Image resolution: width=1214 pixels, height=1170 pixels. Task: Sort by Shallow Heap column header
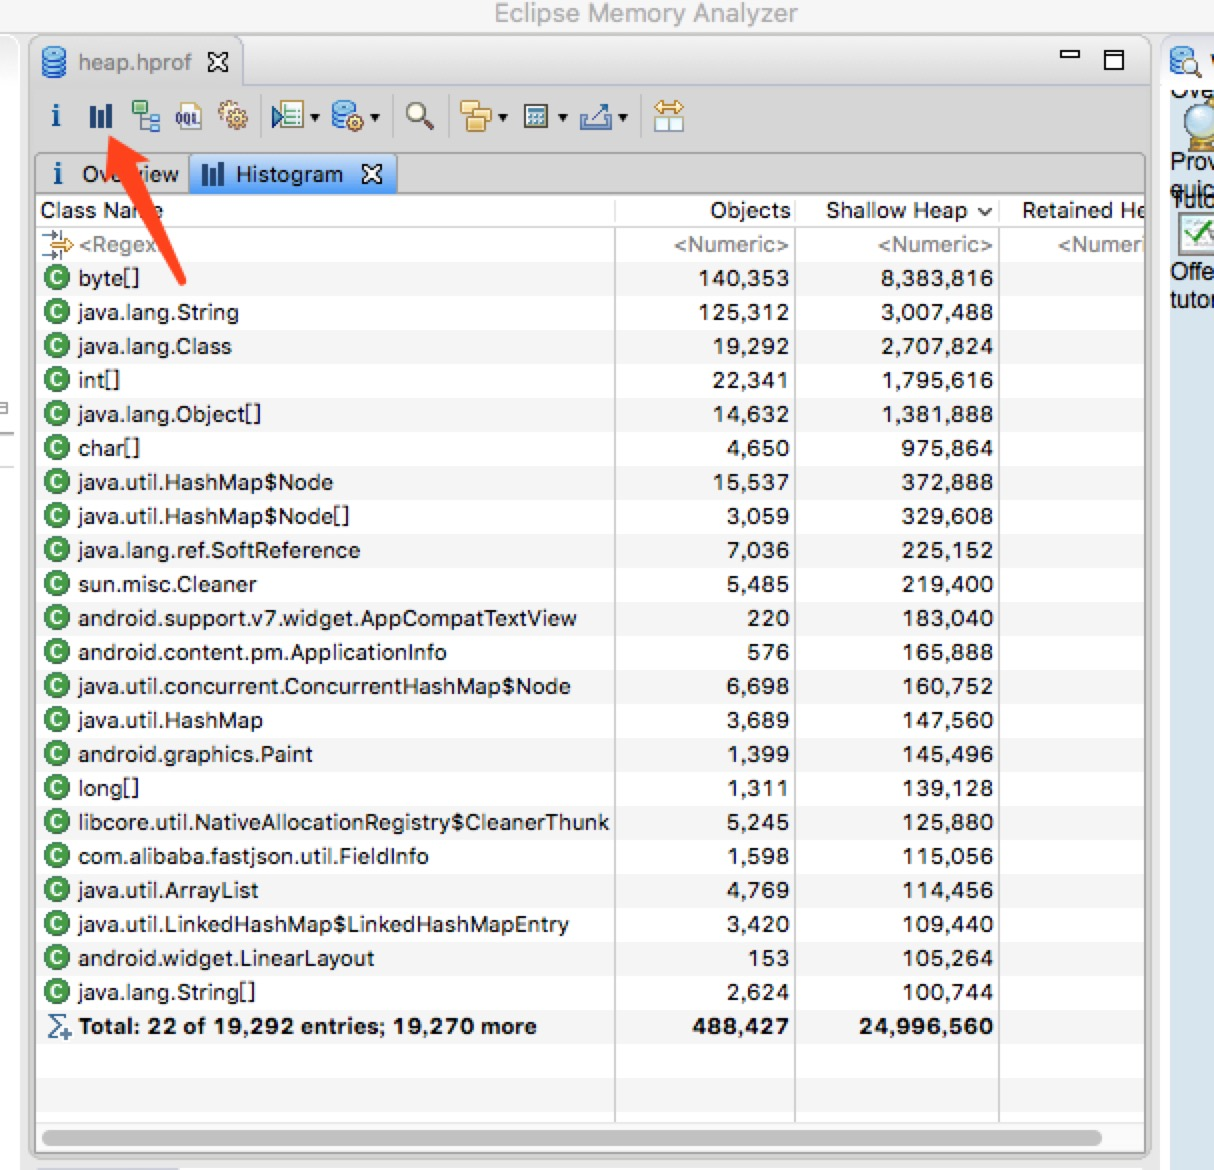897,211
